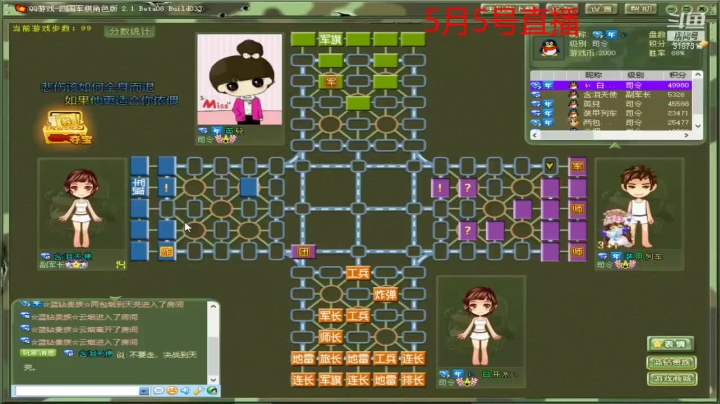Select the orange 排长 piece

click(x=412, y=380)
